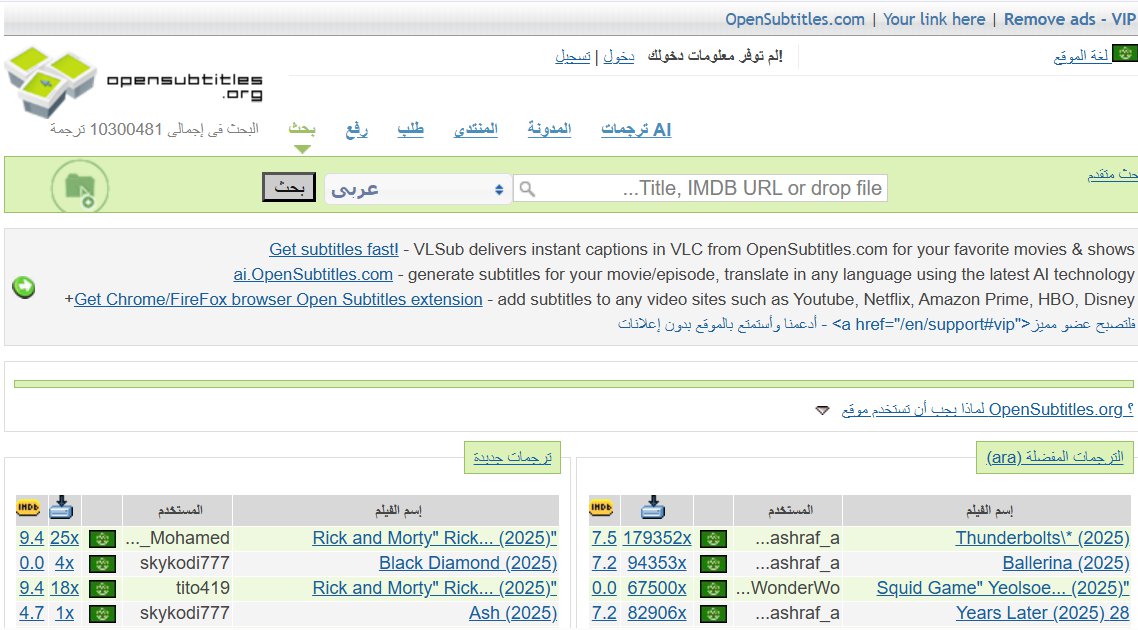Collapse the why use OpenSubtitles.org section

point(822,410)
